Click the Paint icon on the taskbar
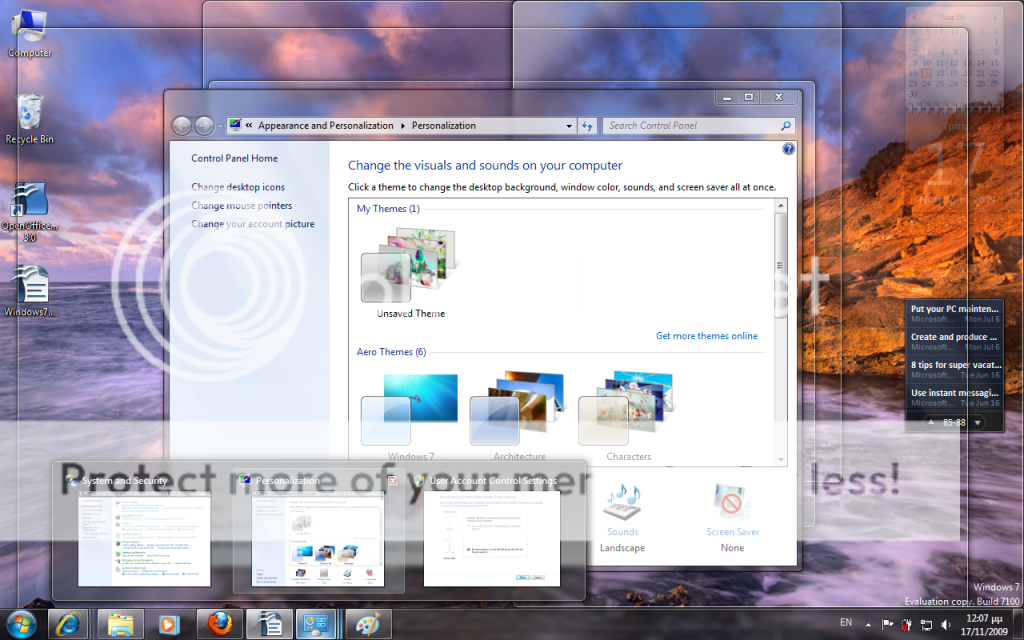The width and height of the screenshot is (1024, 640). coord(368,624)
